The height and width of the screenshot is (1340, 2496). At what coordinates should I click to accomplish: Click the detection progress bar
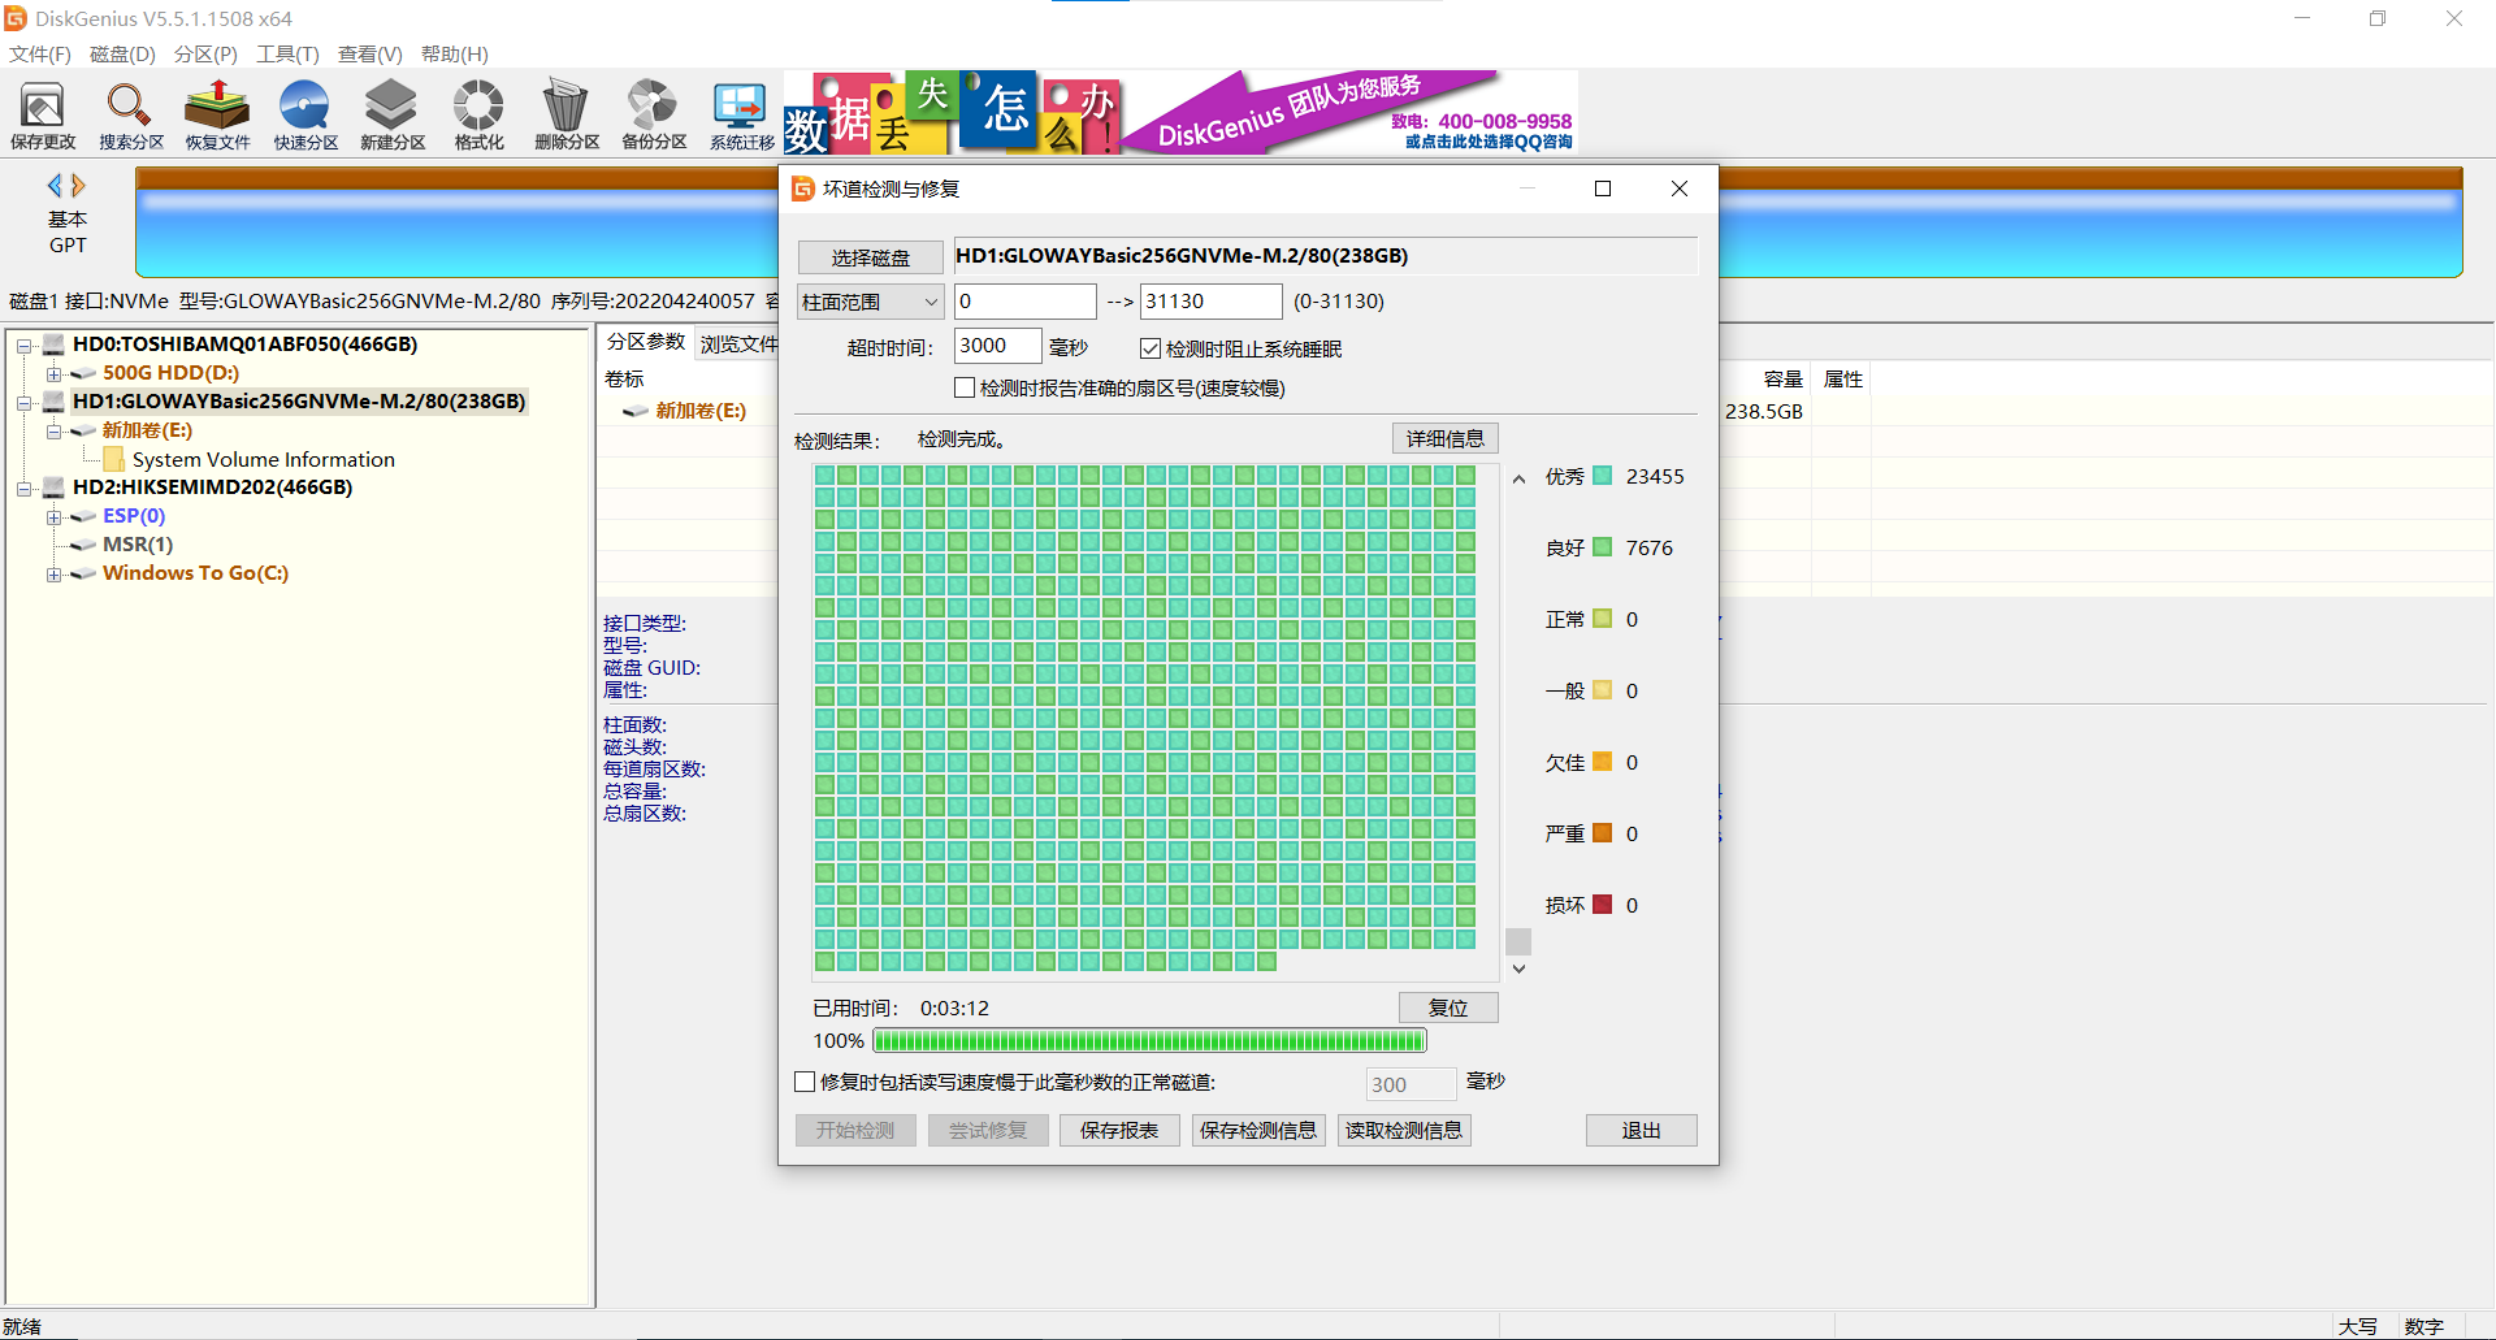pyautogui.click(x=1148, y=1040)
